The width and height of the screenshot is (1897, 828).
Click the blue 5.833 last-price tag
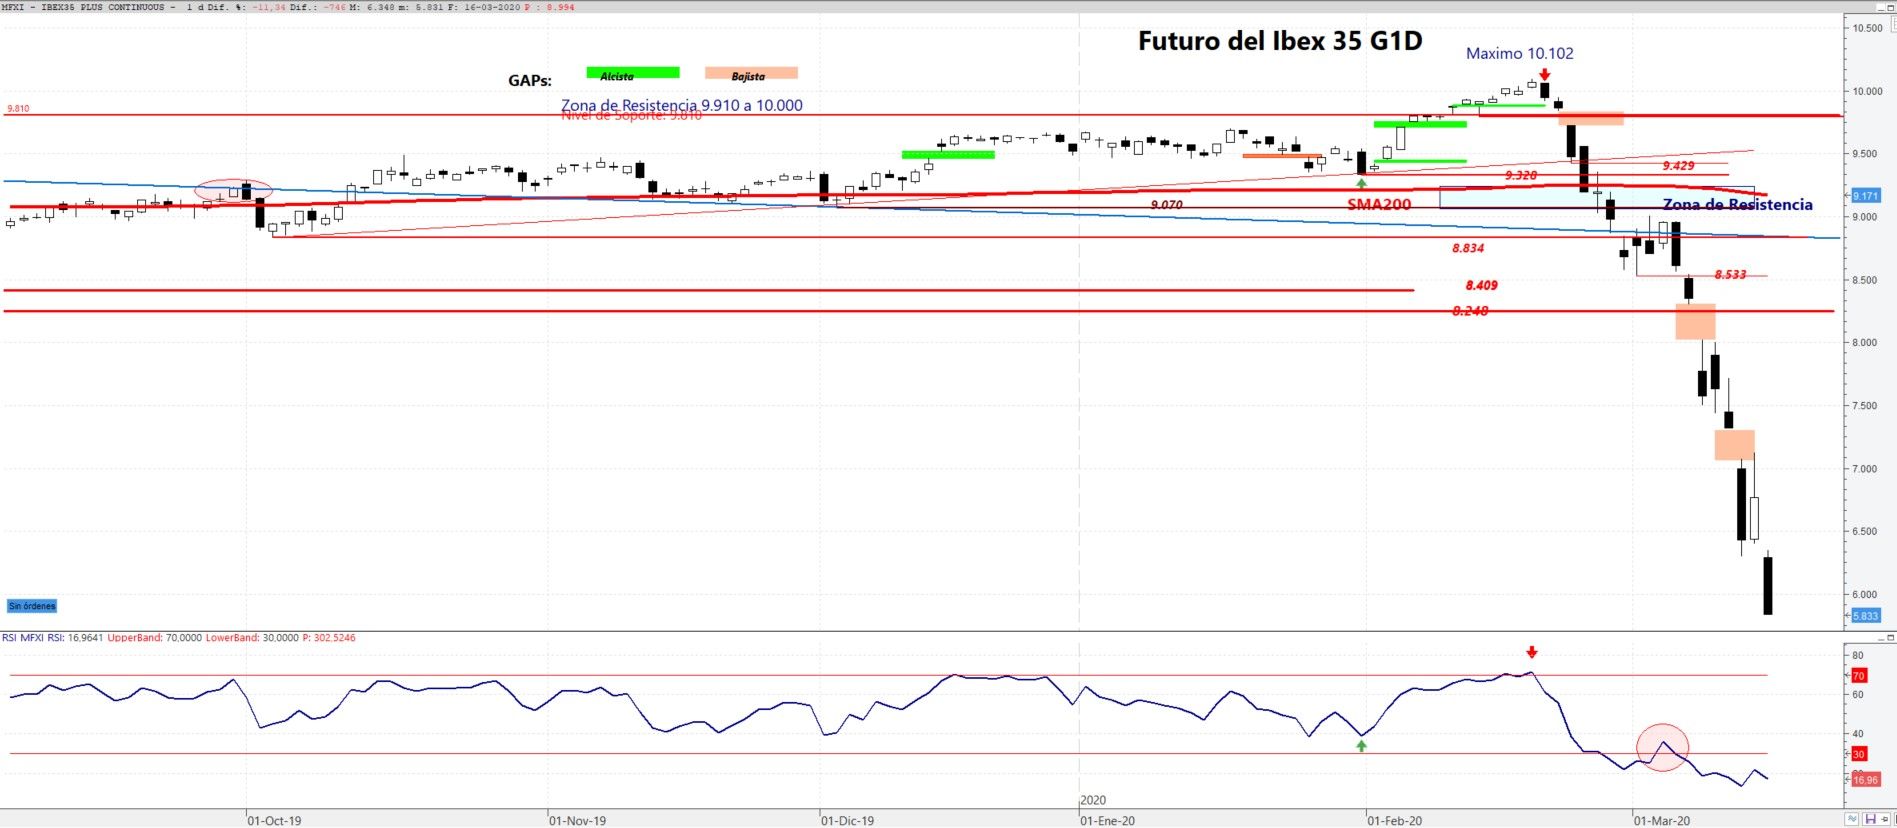1866,616
